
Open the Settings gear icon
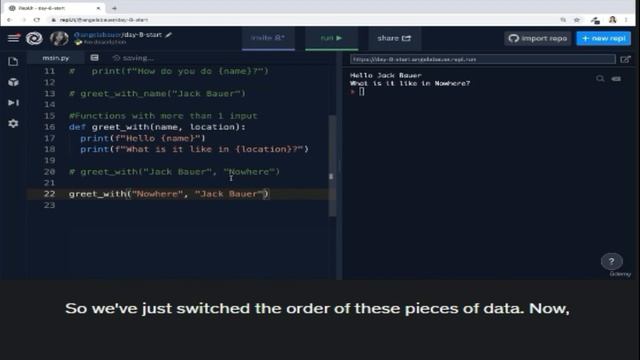click(x=13, y=123)
